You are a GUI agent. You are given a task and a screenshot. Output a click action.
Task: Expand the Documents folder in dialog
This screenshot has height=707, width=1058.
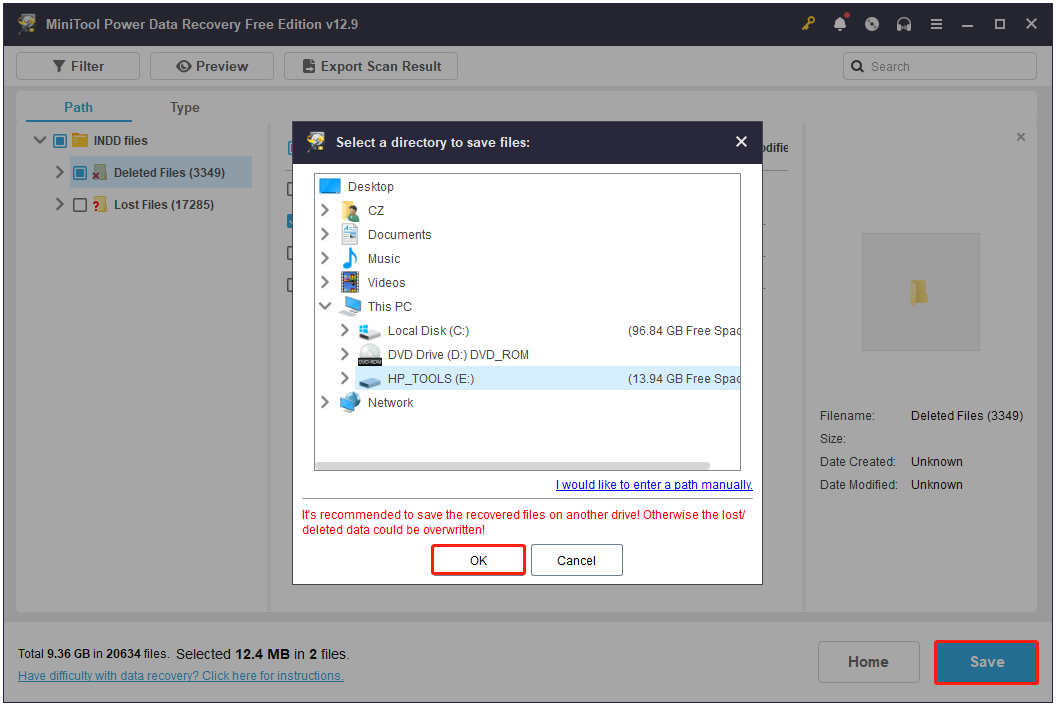[325, 233]
